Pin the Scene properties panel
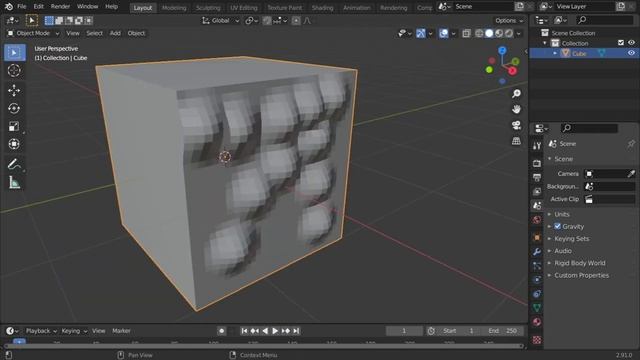This screenshot has height=360, width=640. [631, 144]
